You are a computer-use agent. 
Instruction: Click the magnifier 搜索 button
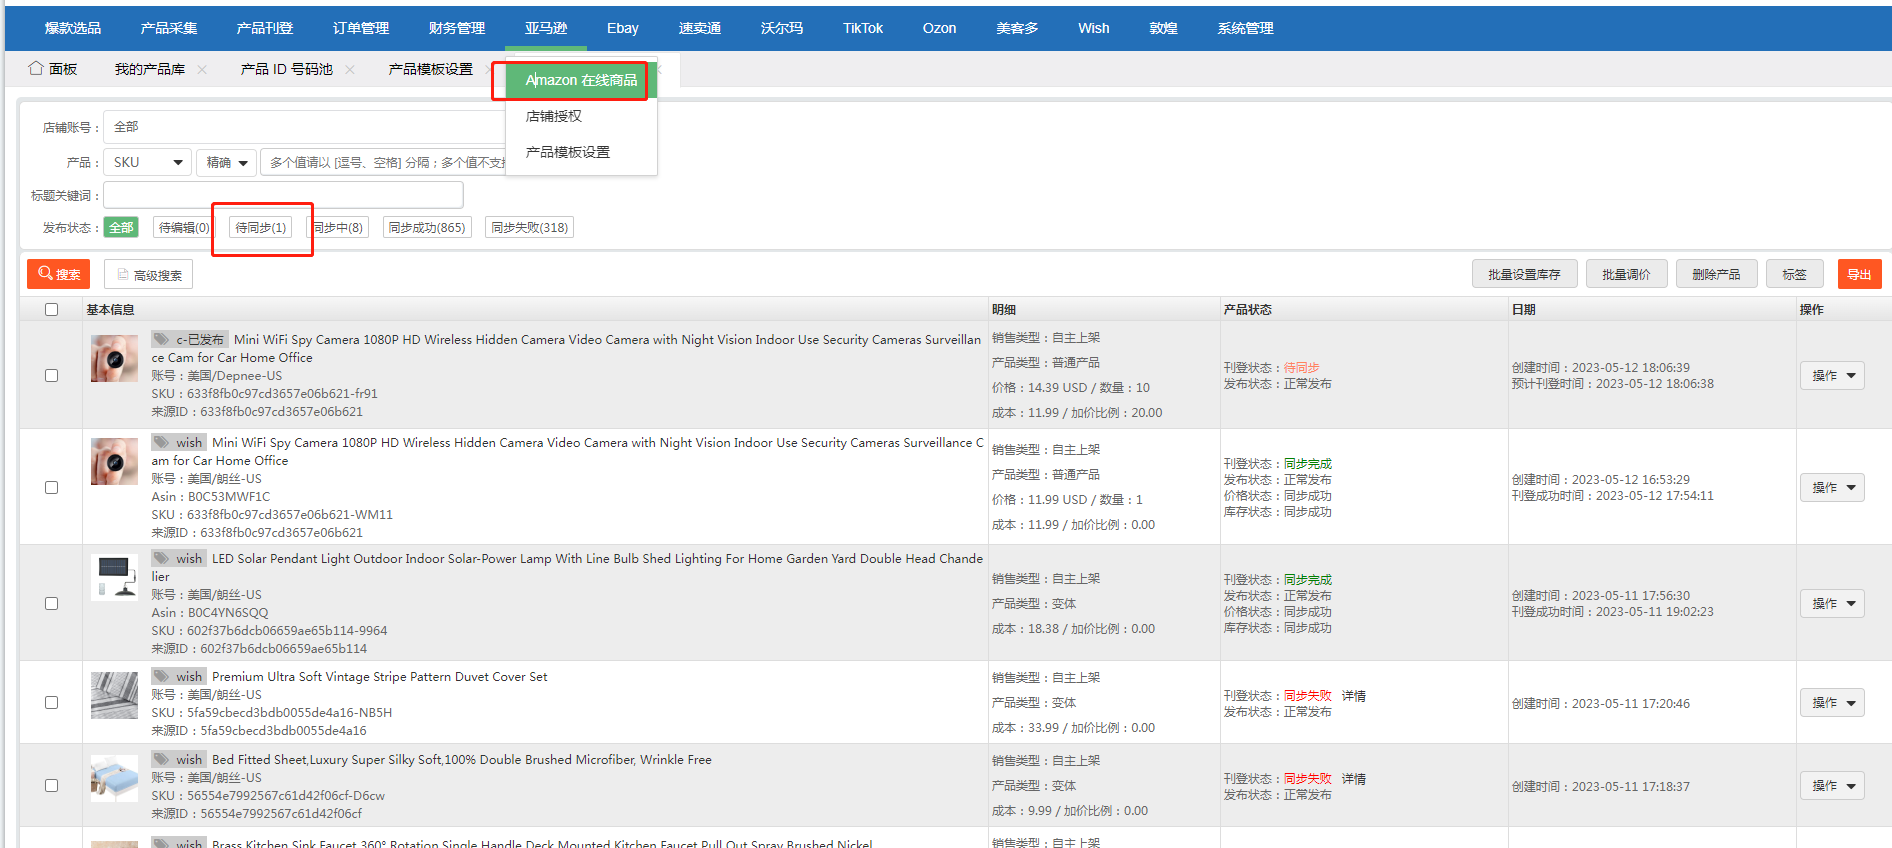(59, 274)
